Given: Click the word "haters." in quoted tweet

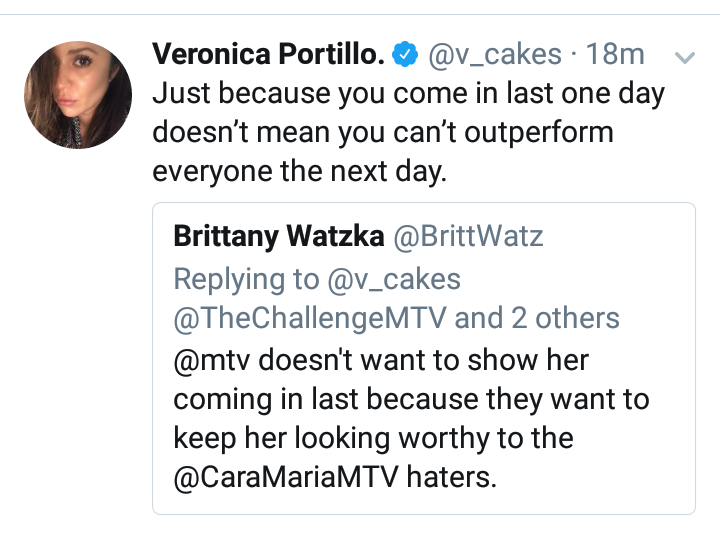Looking at the screenshot, I should tap(451, 476).
